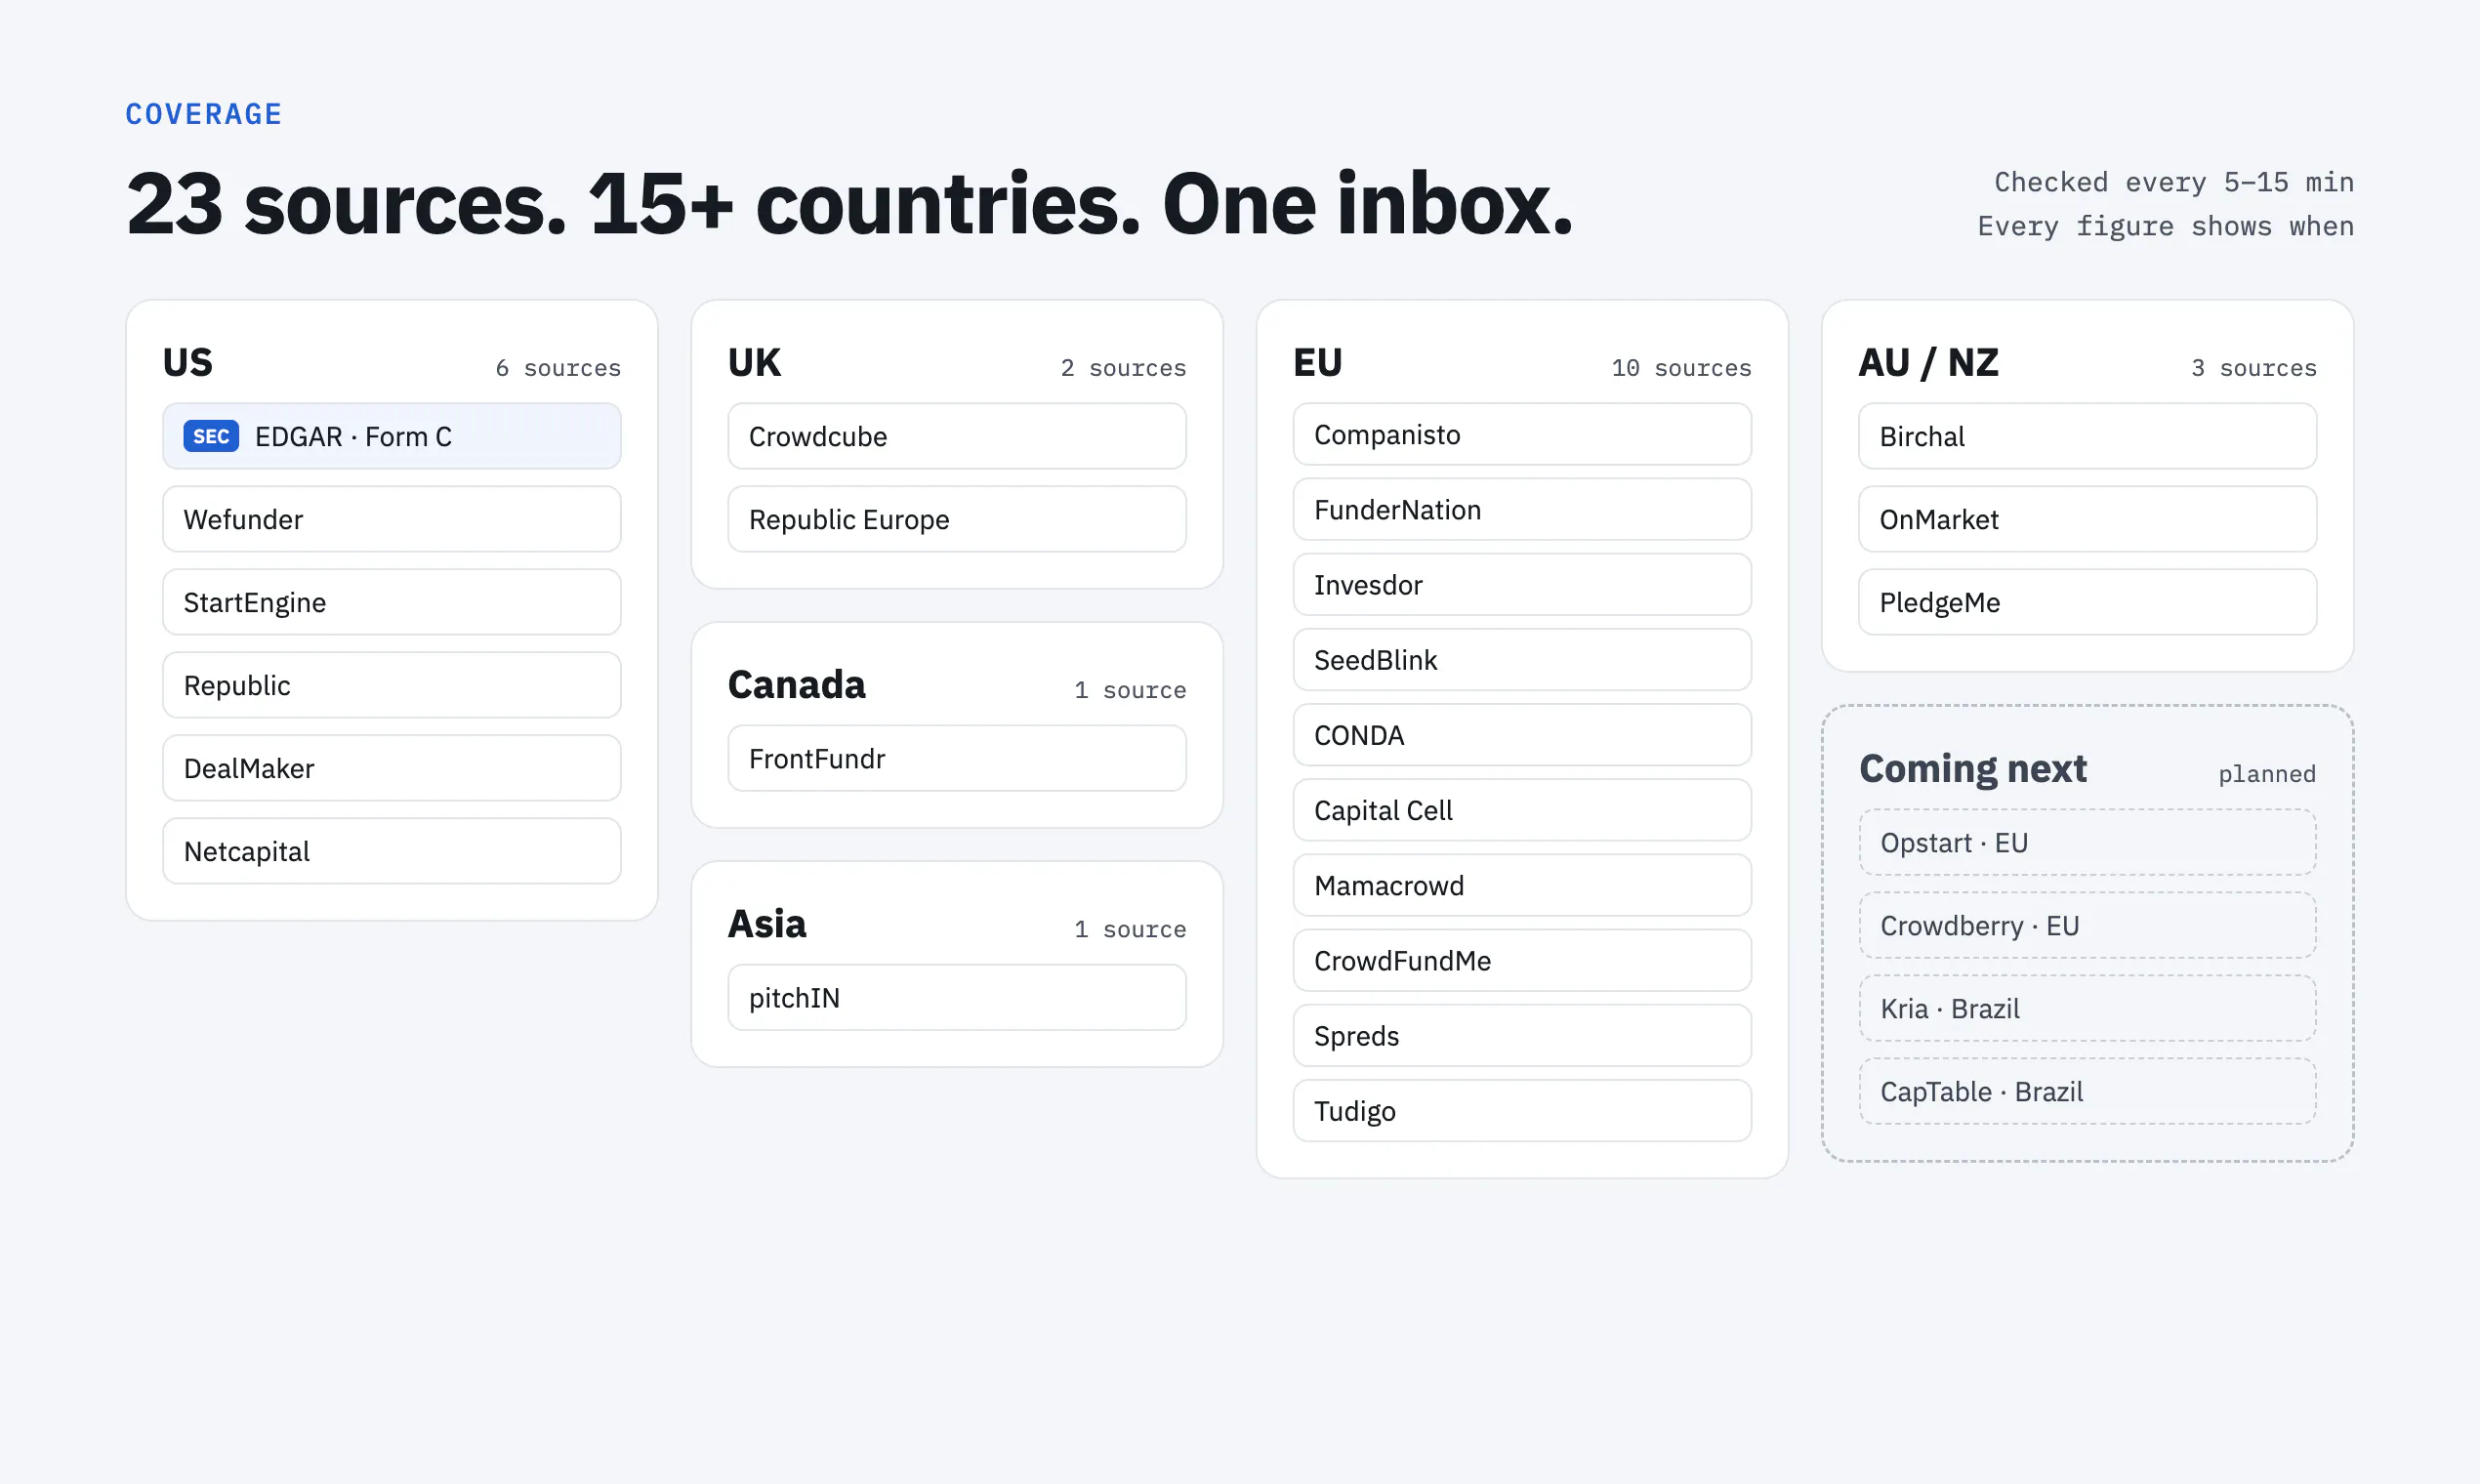This screenshot has height=1484, width=2480.
Task: Click the COVERAGE section label
Action: 204,114
